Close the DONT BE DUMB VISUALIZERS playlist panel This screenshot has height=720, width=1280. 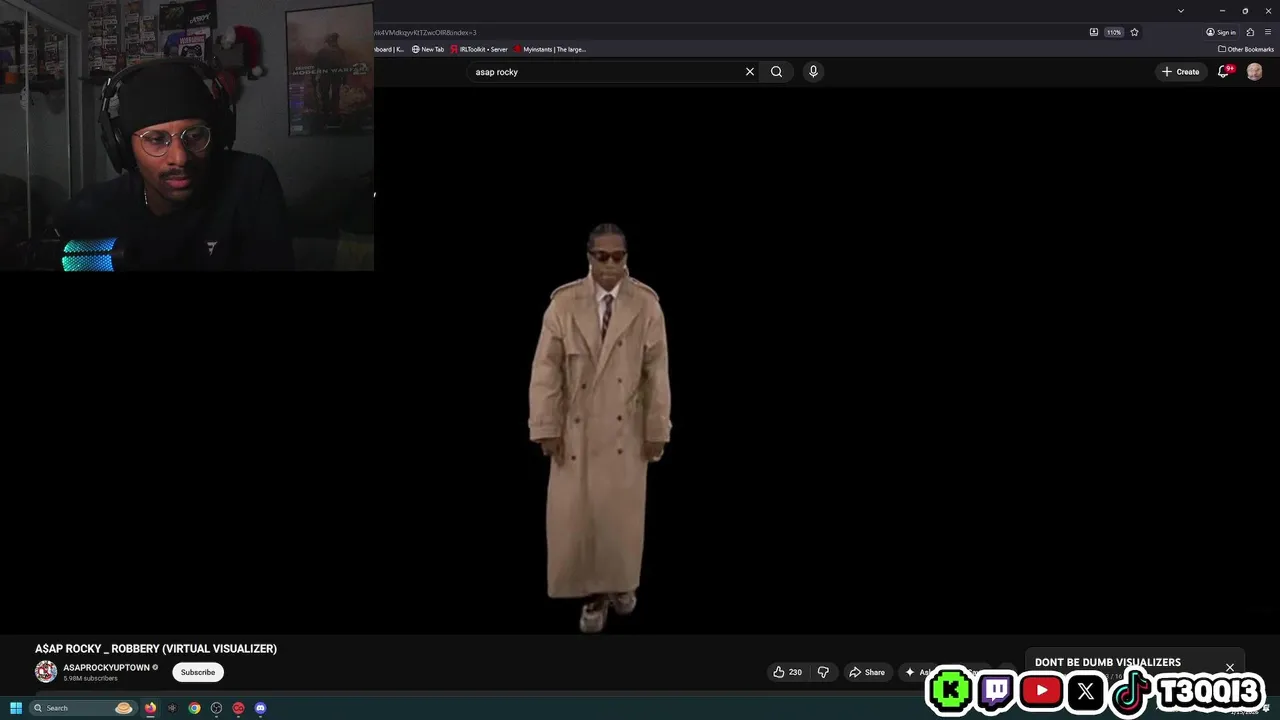(x=1230, y=667)
